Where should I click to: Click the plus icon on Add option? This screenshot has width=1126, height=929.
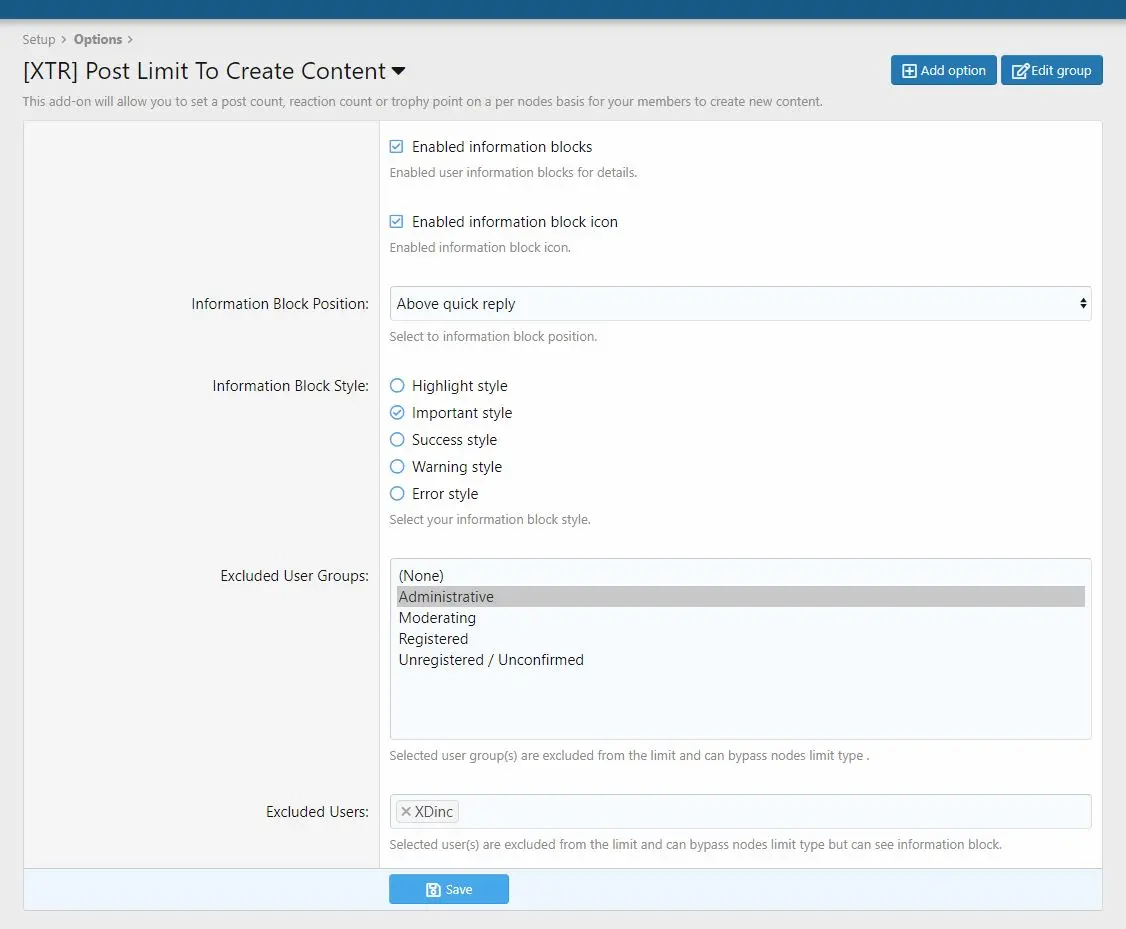[909, 71]
